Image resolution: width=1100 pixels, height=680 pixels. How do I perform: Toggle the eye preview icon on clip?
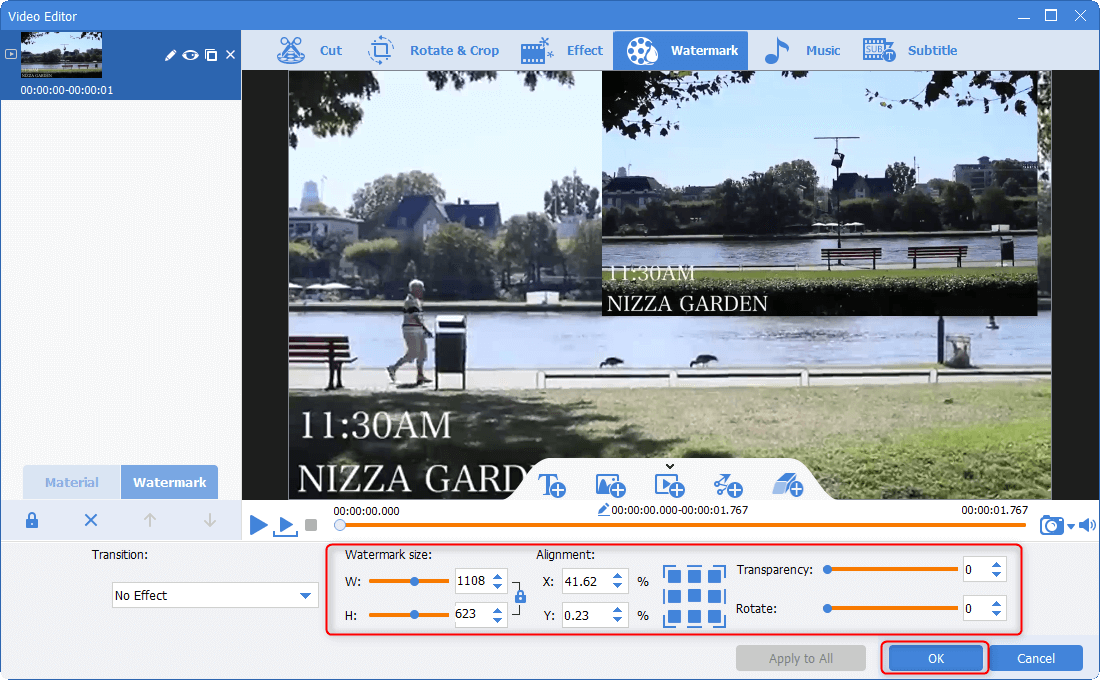point(190,55)
